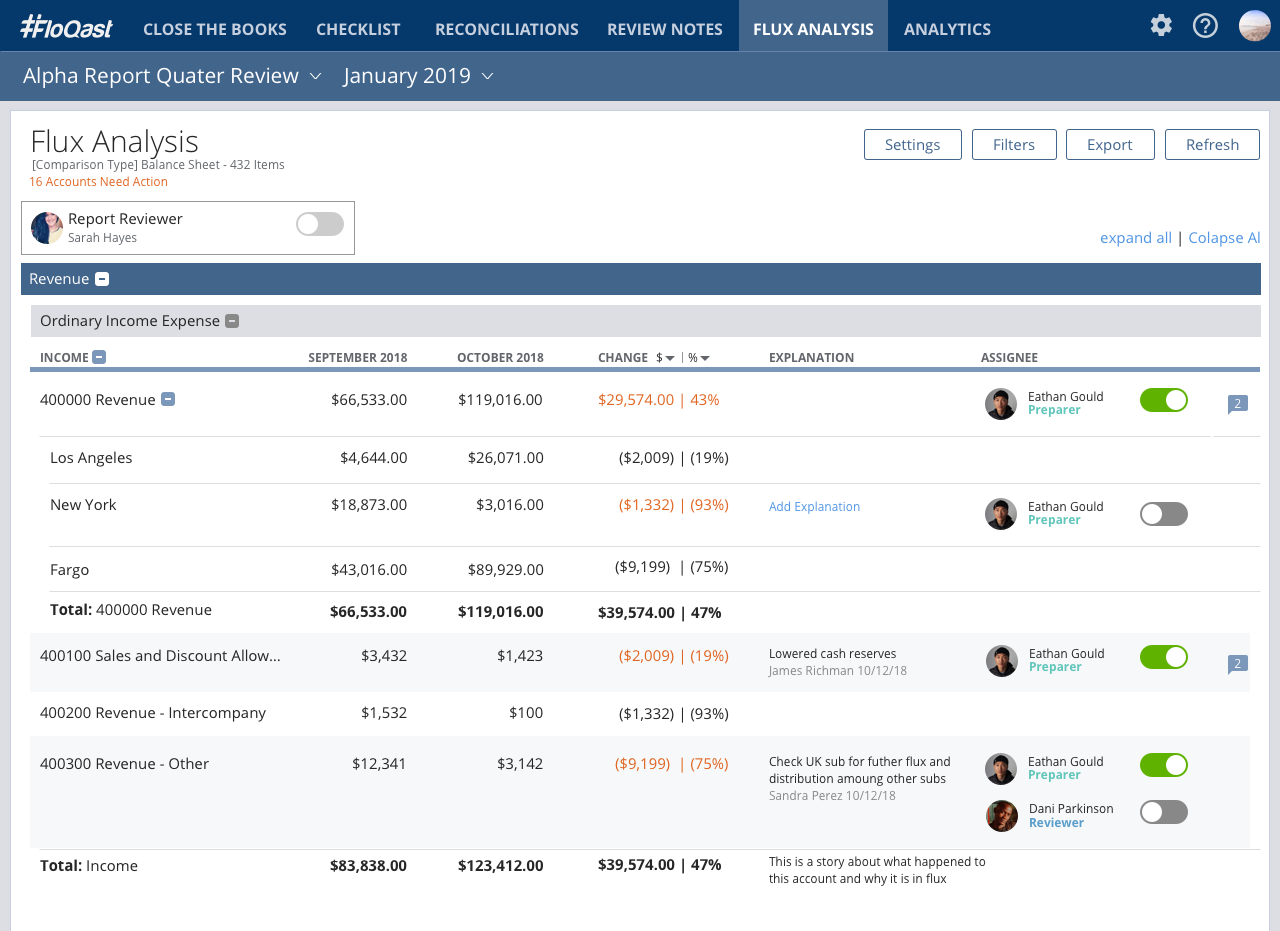
Task: Click Eathan Gould avatar in New York row
Action: [x=1001, y=514]
